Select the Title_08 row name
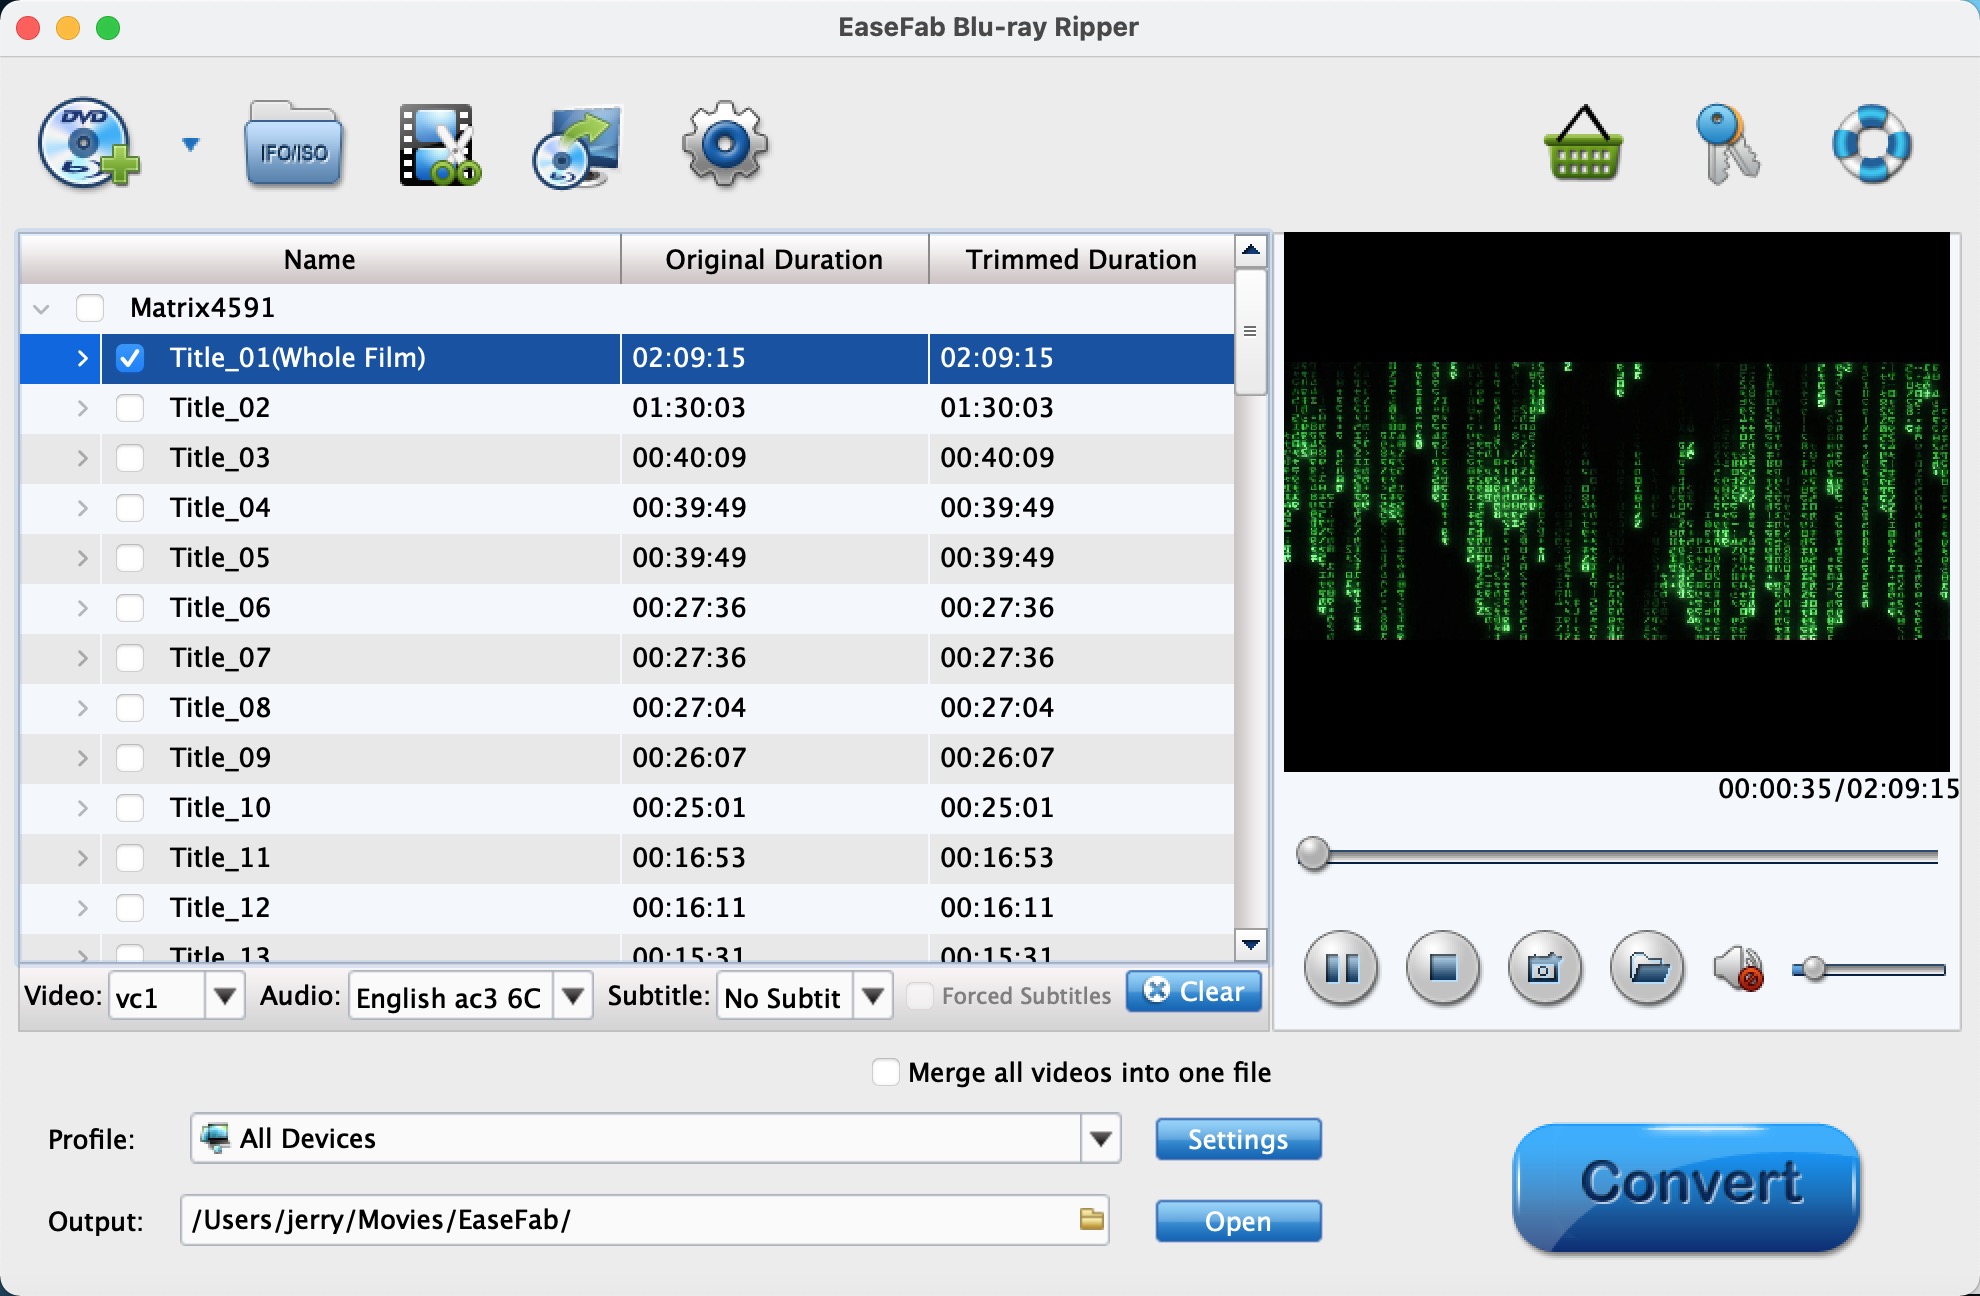Viewport: 1980px width, 1296px height. pyautogui.click(x=220, y=708)
